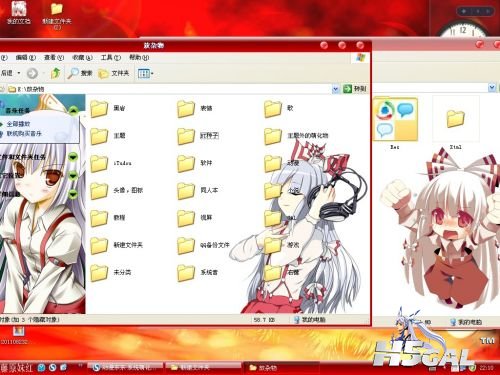Image resolution: width=500 pixels, height=375 pixels.
Task: Click the green Up folder arrow icon
Action: tap(55, 73)
